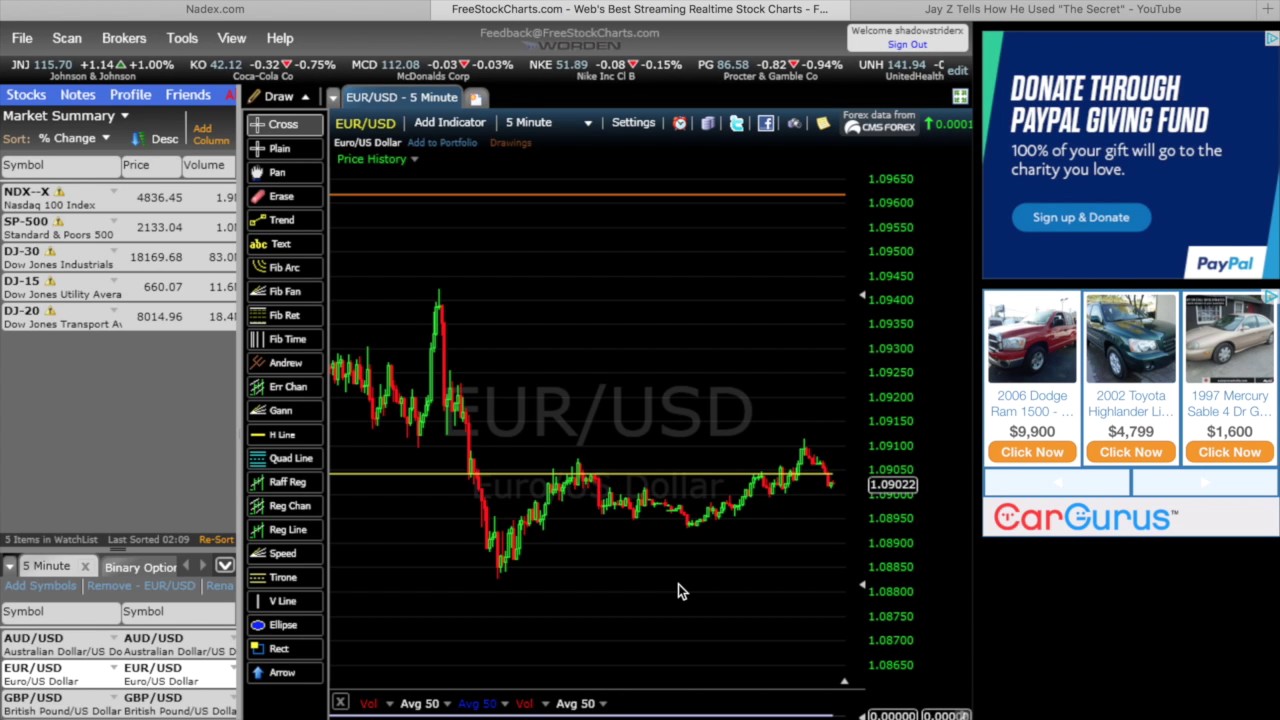Pick the Andrew pitchfork tool
The height and width of the screenshot is (720, 1280).
tap(285, 363)
